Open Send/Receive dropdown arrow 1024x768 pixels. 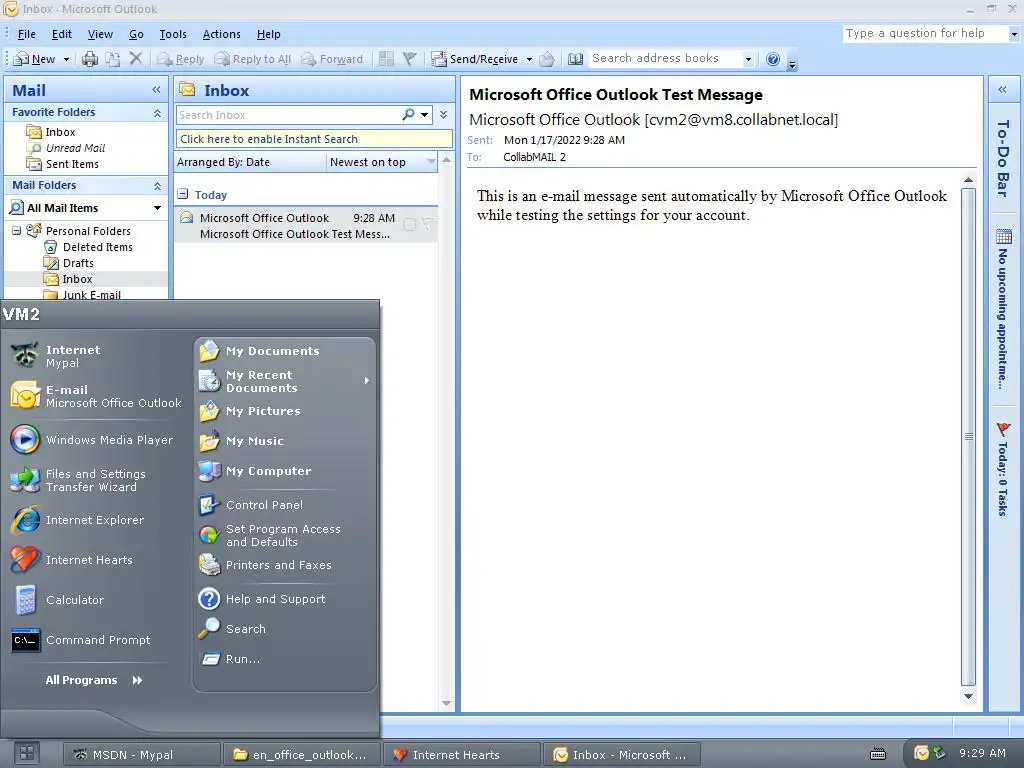[x=529, y=59]
